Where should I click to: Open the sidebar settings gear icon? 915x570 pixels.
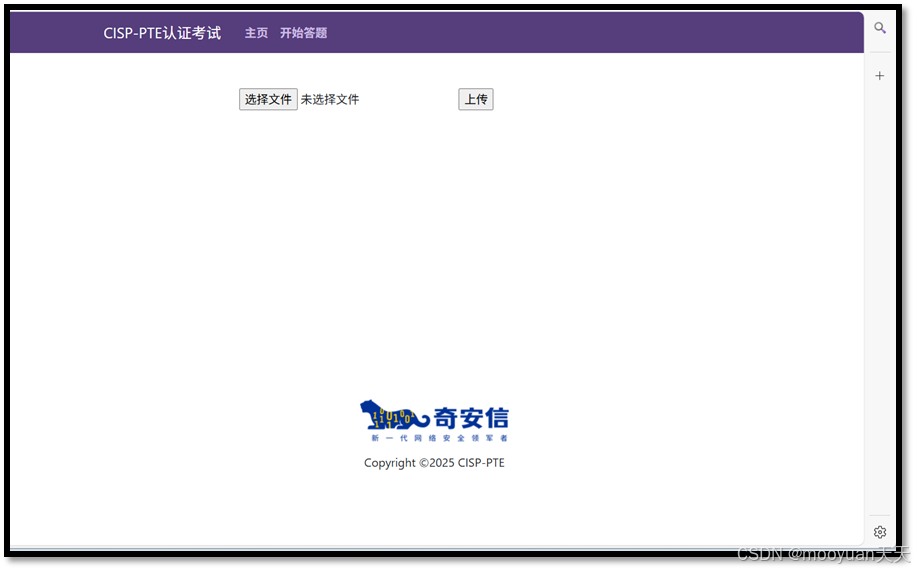[x=880, y=532]
